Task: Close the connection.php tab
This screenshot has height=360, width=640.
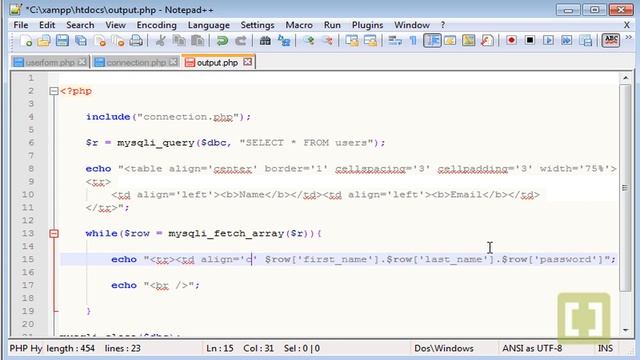Action: tap(173, 62)
